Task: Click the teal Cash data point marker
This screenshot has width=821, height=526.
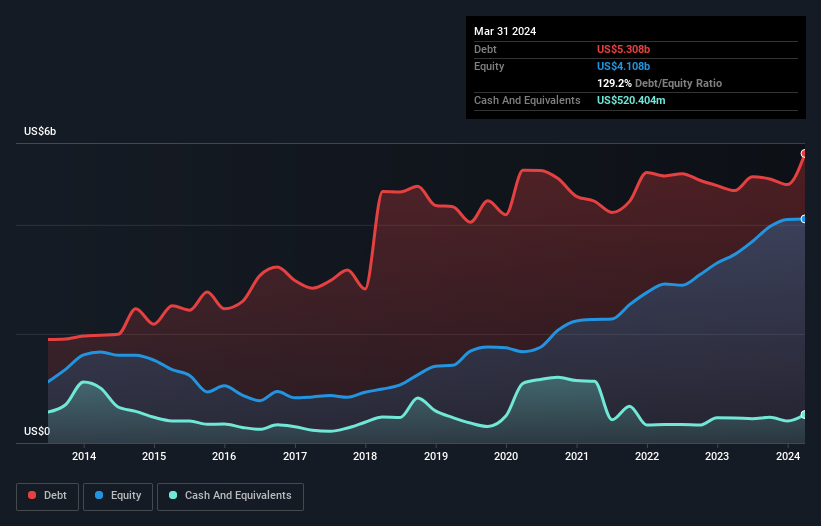Action: [x=804, y=415]
